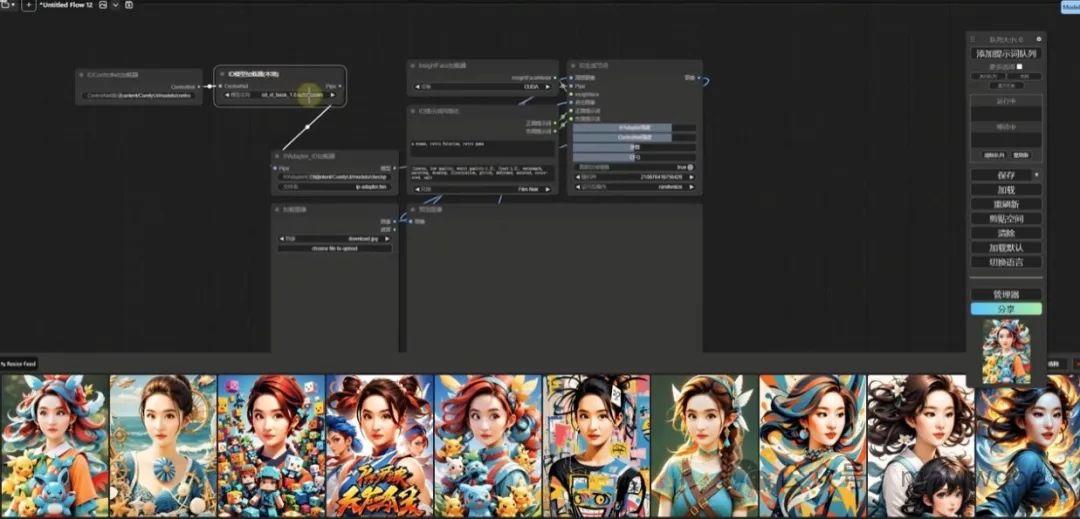Open the fighting game poster thumbnail
1080x519 pixels.
(380, 445)
